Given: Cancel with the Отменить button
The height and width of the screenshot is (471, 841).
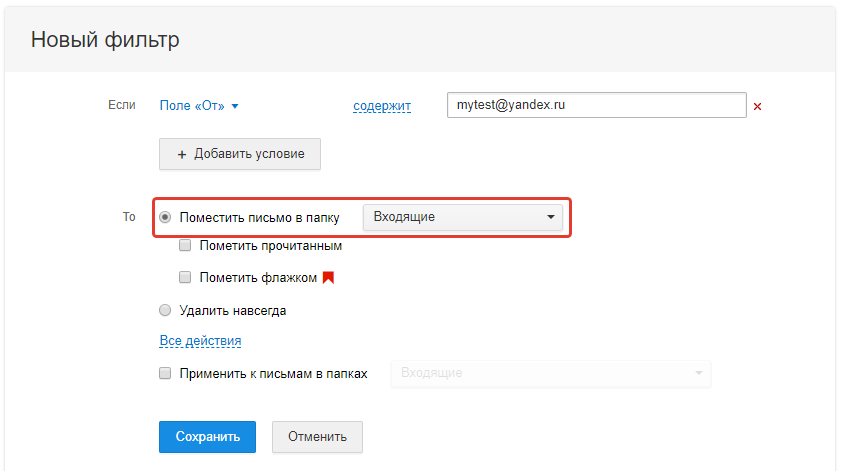Looking at the screenshot, I should pyautogui.click(x=317, y=437).
